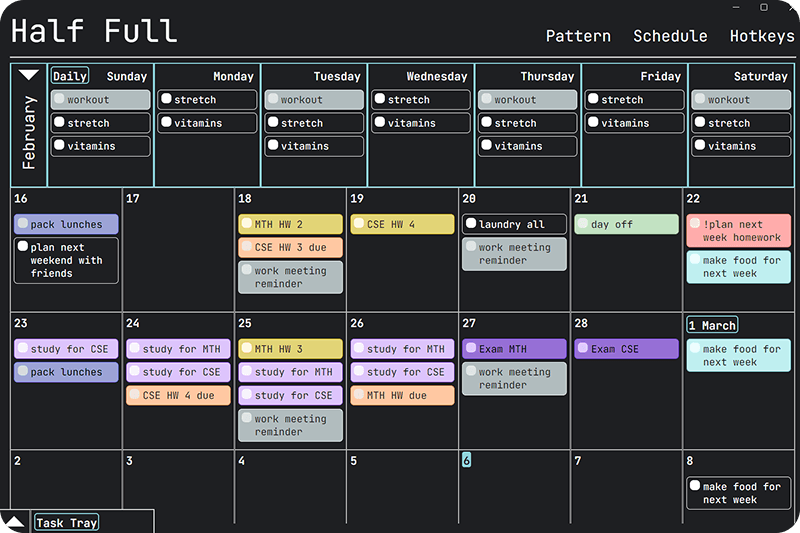This screenshot has width=800, height=533.
Task: Select study for CSE on the 25th
Action: pyautogui.click(x=290, y=395)
